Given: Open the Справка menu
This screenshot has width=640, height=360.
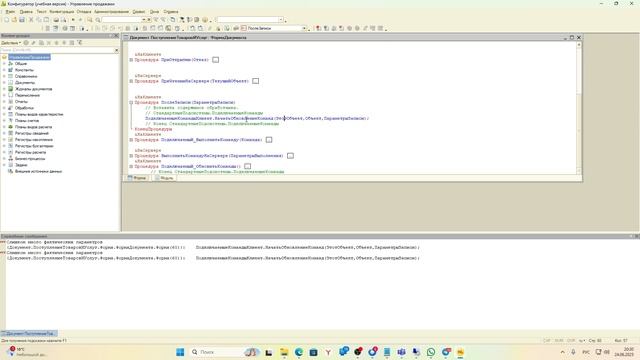Looking at the screenshot, I should (x=171, y=12).
